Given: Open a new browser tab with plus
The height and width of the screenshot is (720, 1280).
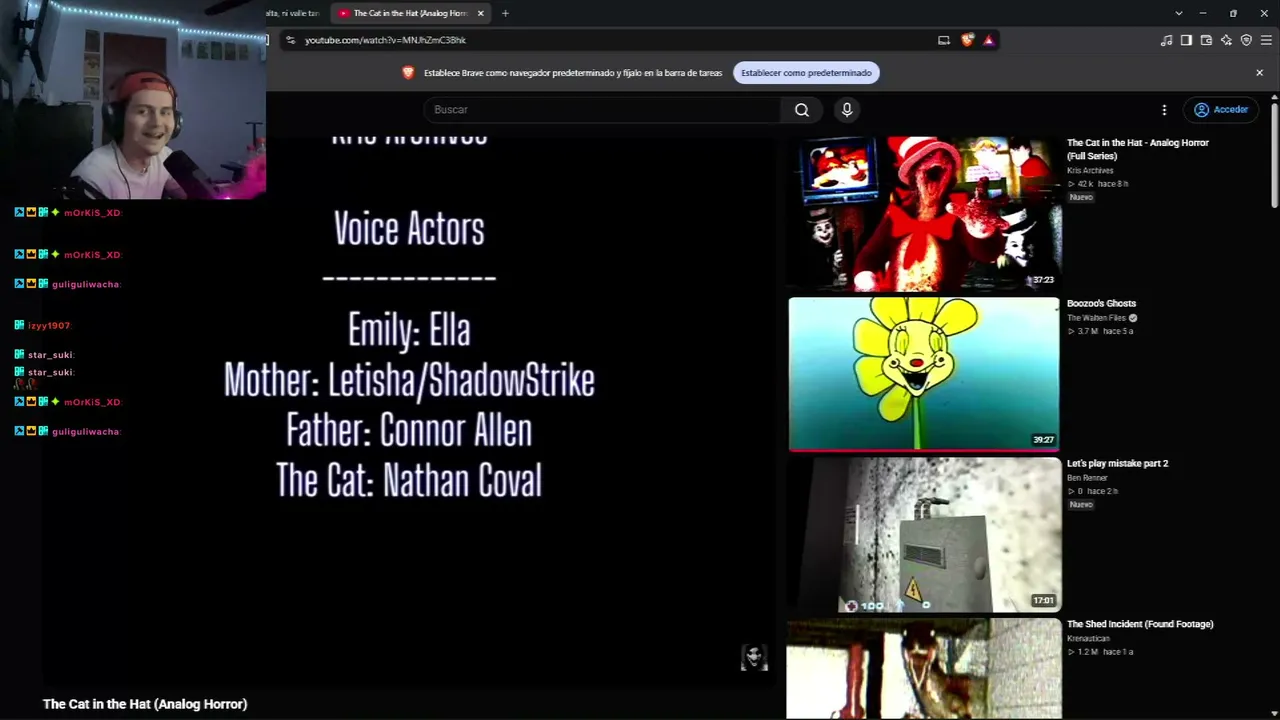Looking at the screenshot, I should pos(505,13).
